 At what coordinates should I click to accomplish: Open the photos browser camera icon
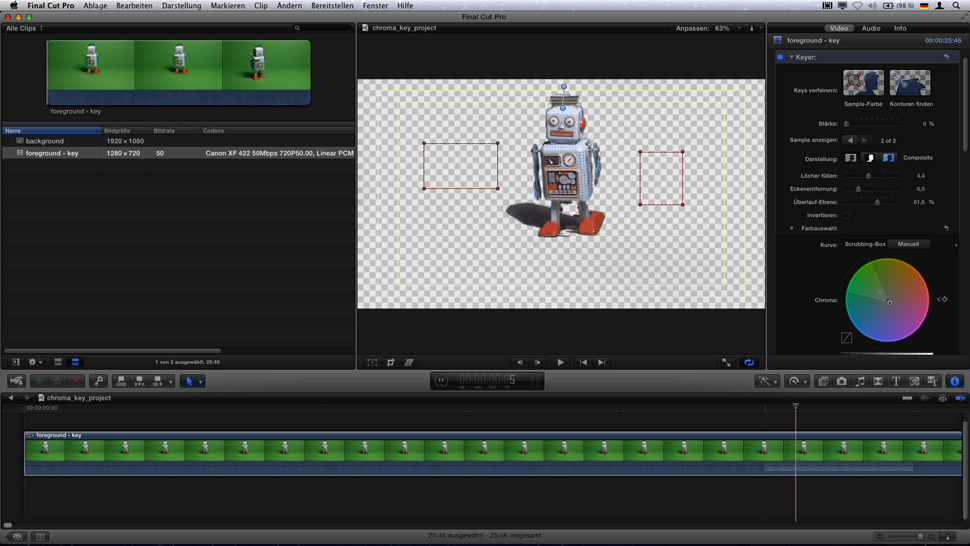842,381
